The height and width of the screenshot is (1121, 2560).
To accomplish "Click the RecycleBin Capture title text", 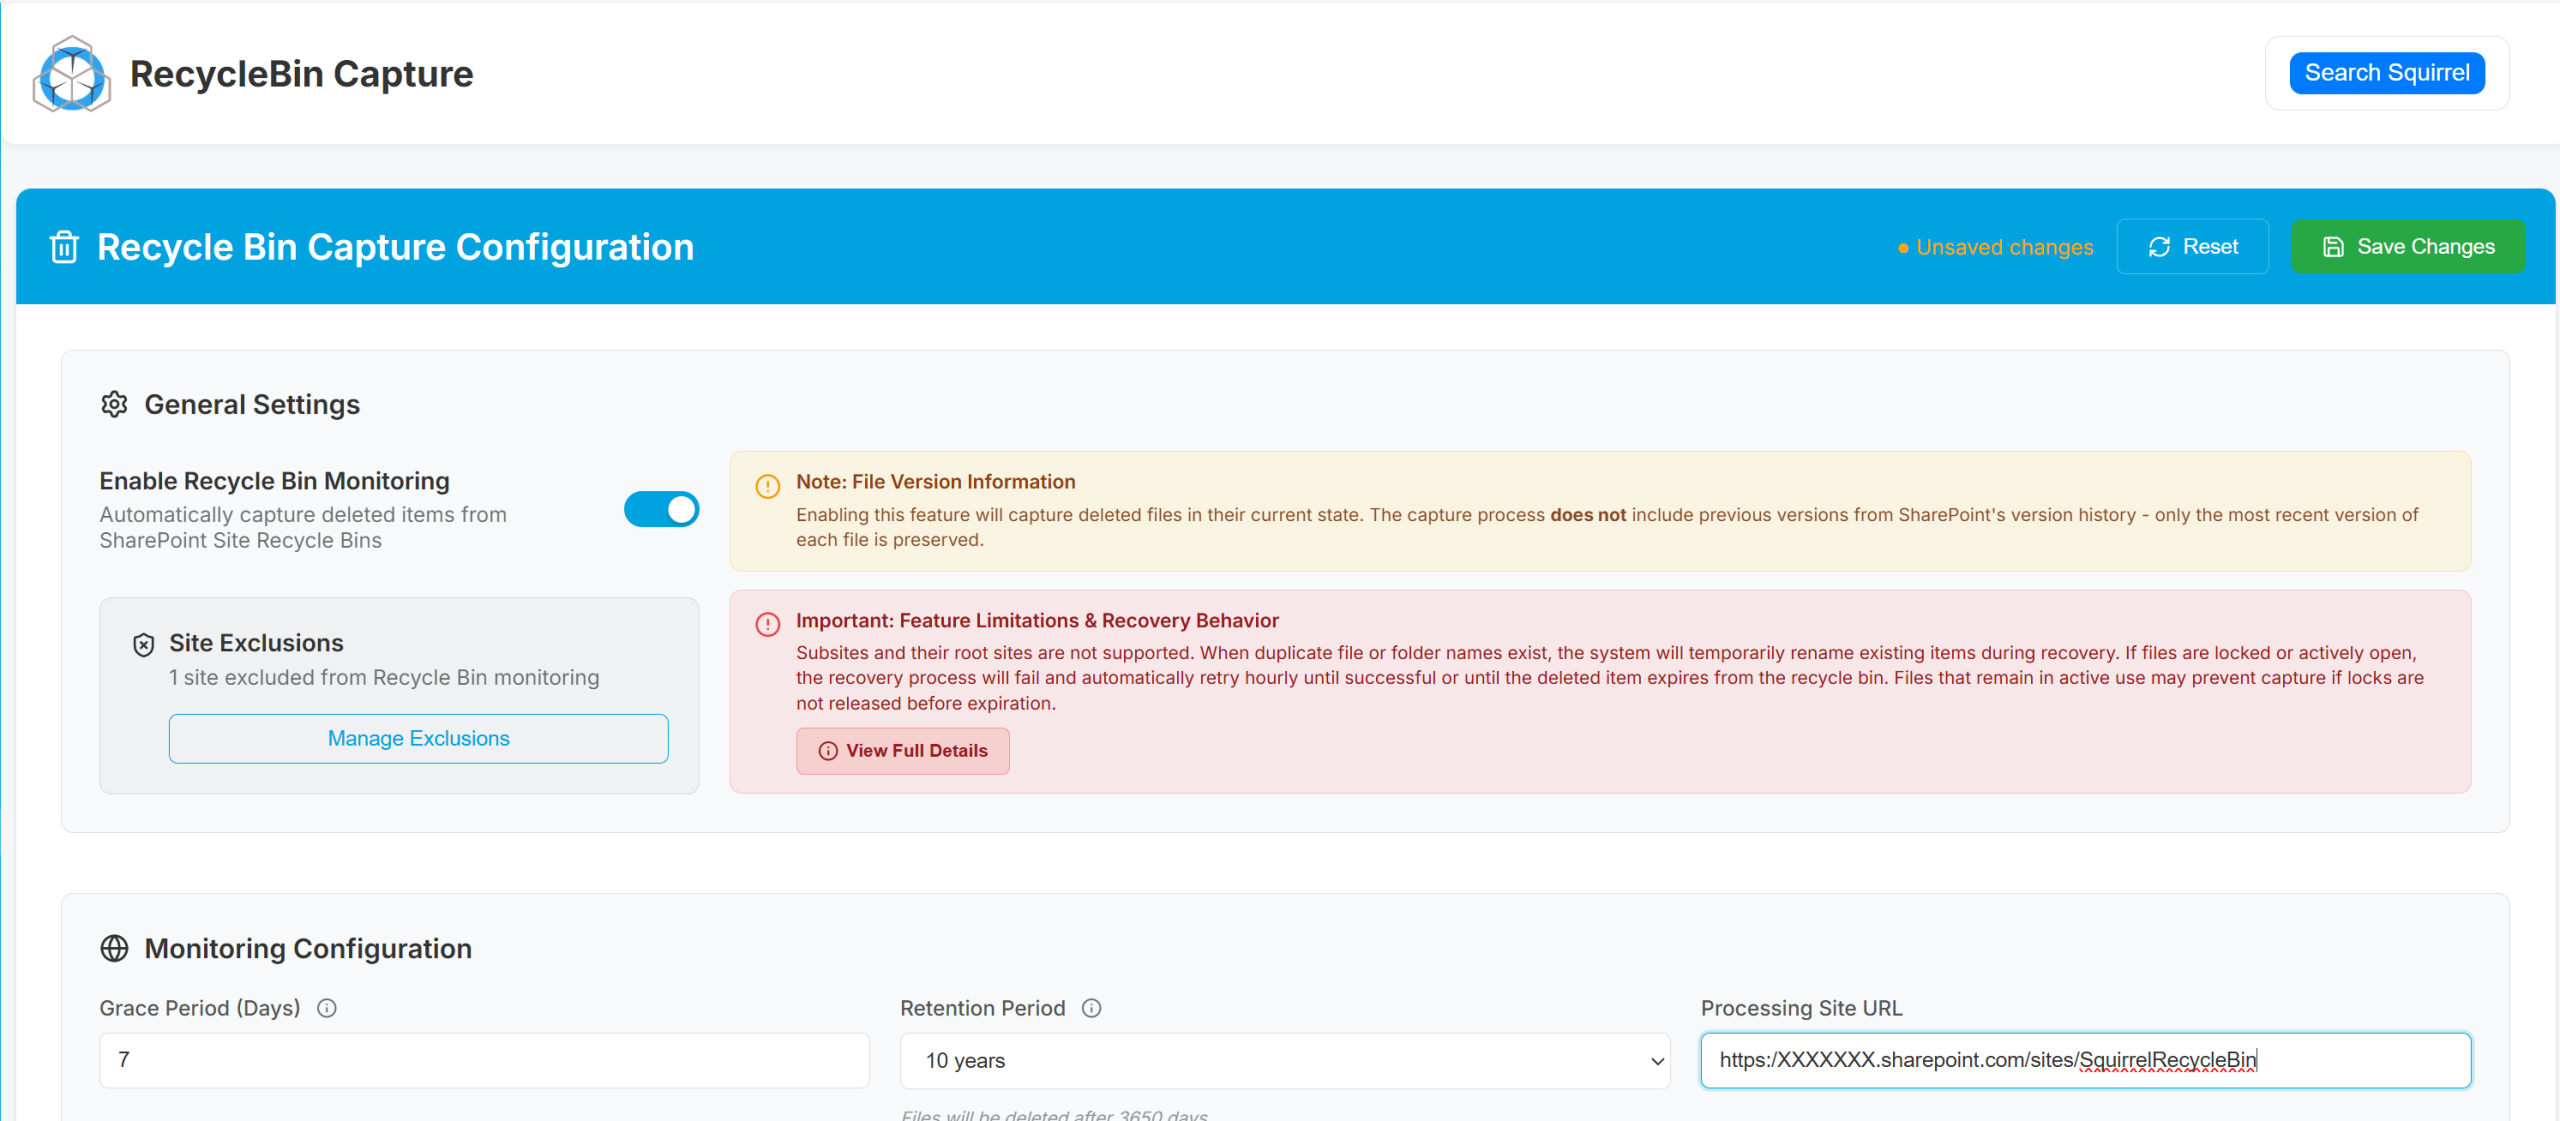I will click(301, 74).
